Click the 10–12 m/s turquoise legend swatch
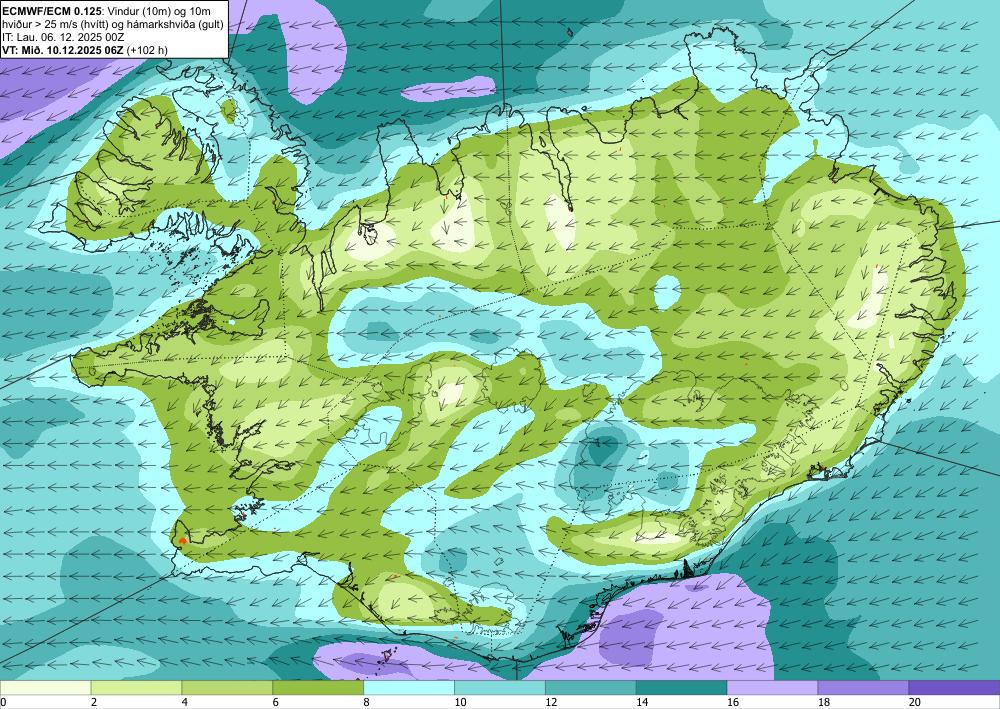This screenshot has height=709, width=1000. (x=500, y=688)
